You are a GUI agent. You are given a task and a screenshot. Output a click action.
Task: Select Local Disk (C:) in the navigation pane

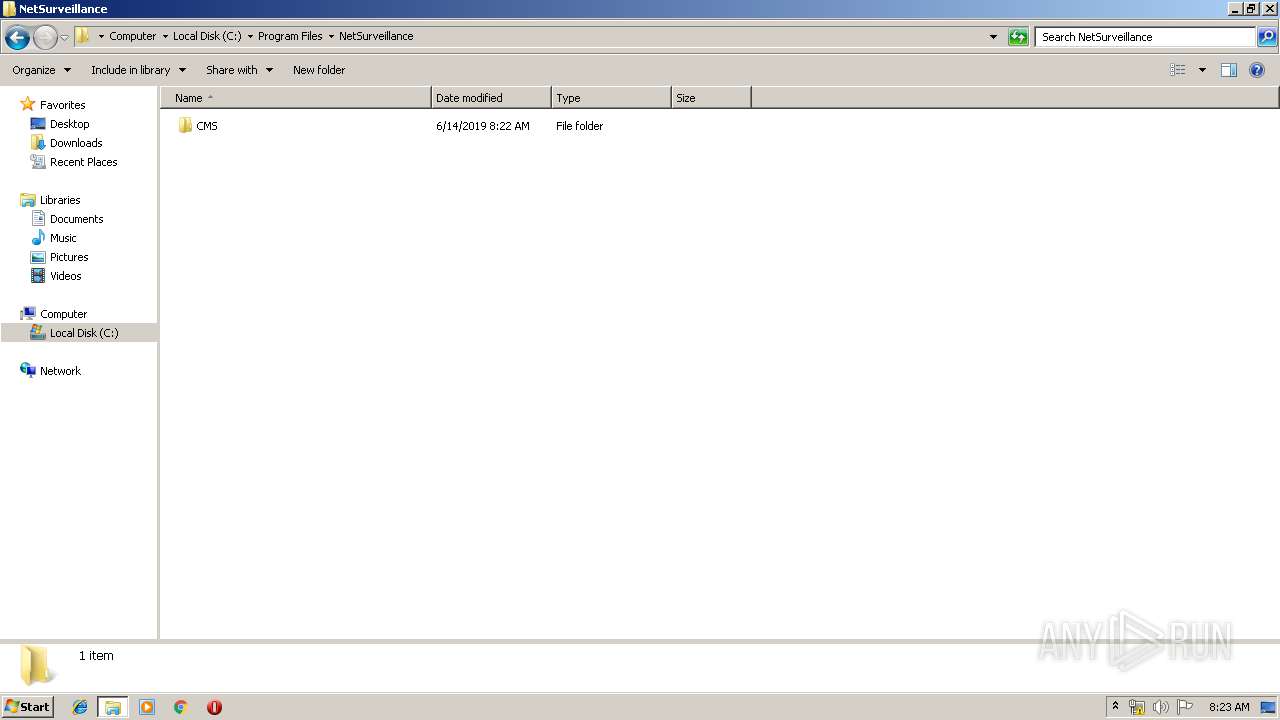pos(78,333)
